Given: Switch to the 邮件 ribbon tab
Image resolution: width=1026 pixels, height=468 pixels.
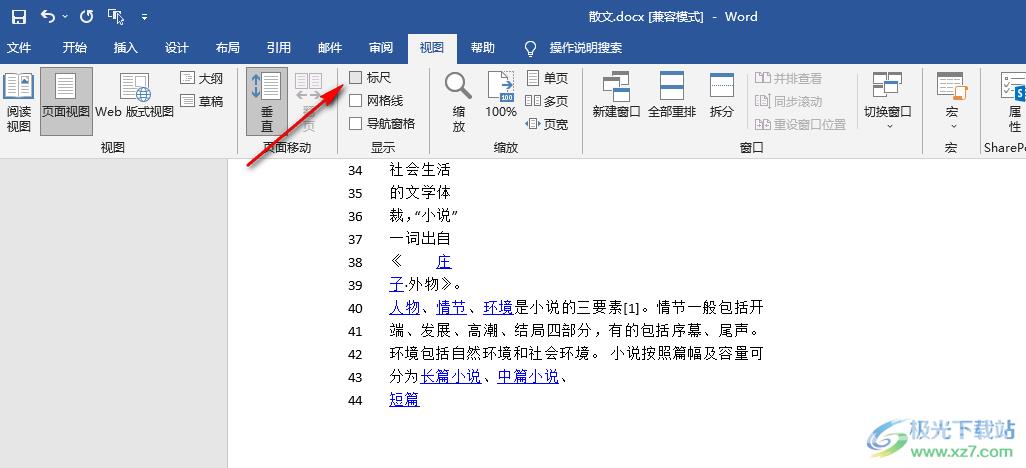Looking at the screenshot, I should tap(330, 48).
